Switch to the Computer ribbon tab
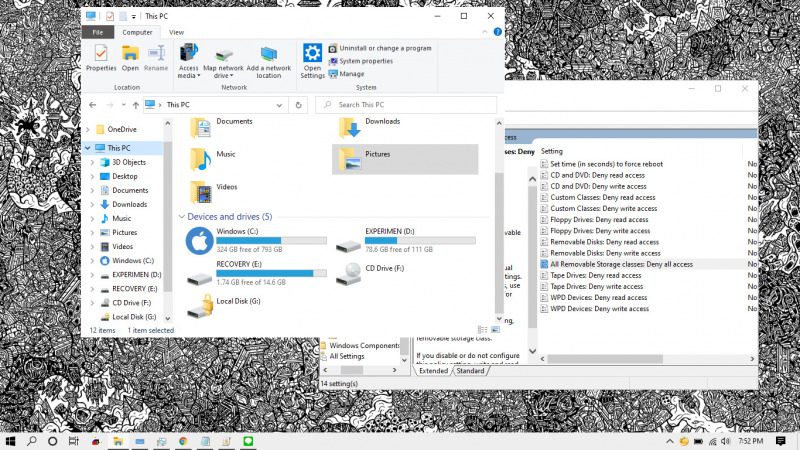This screenshot has height=450, width=800. coord(137,32)
